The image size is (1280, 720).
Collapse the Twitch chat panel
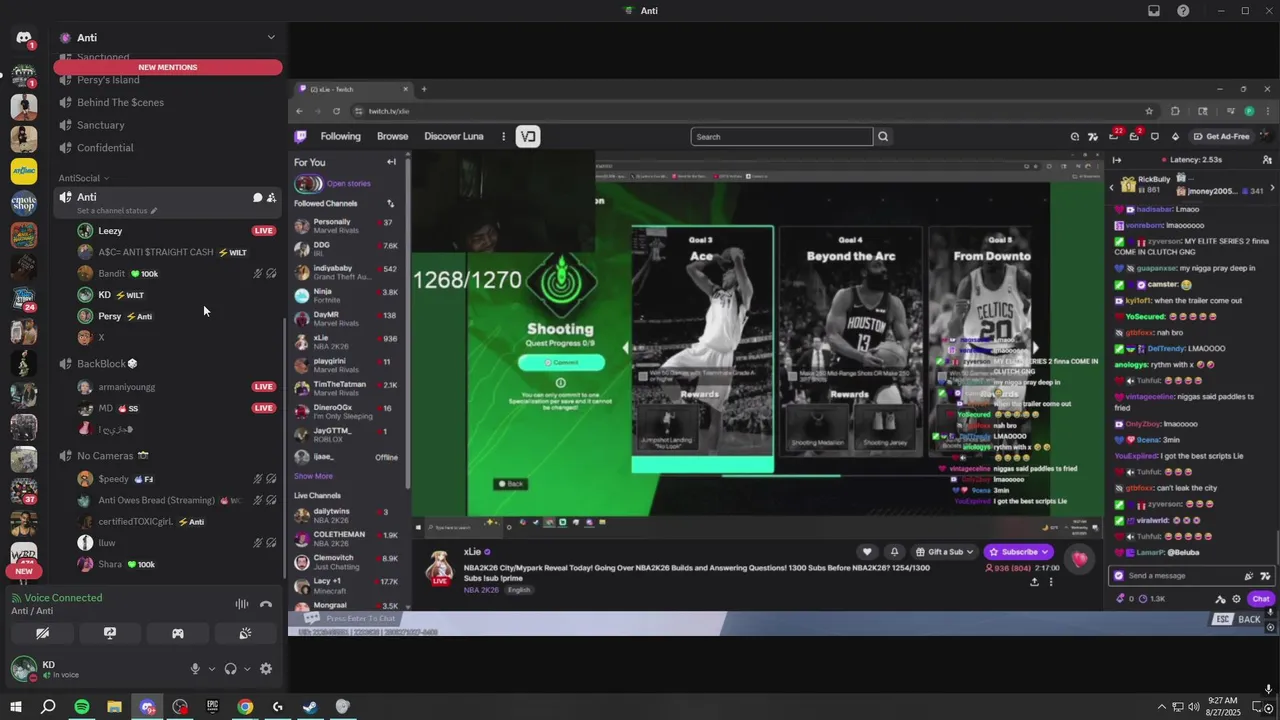click(1117, 160)
